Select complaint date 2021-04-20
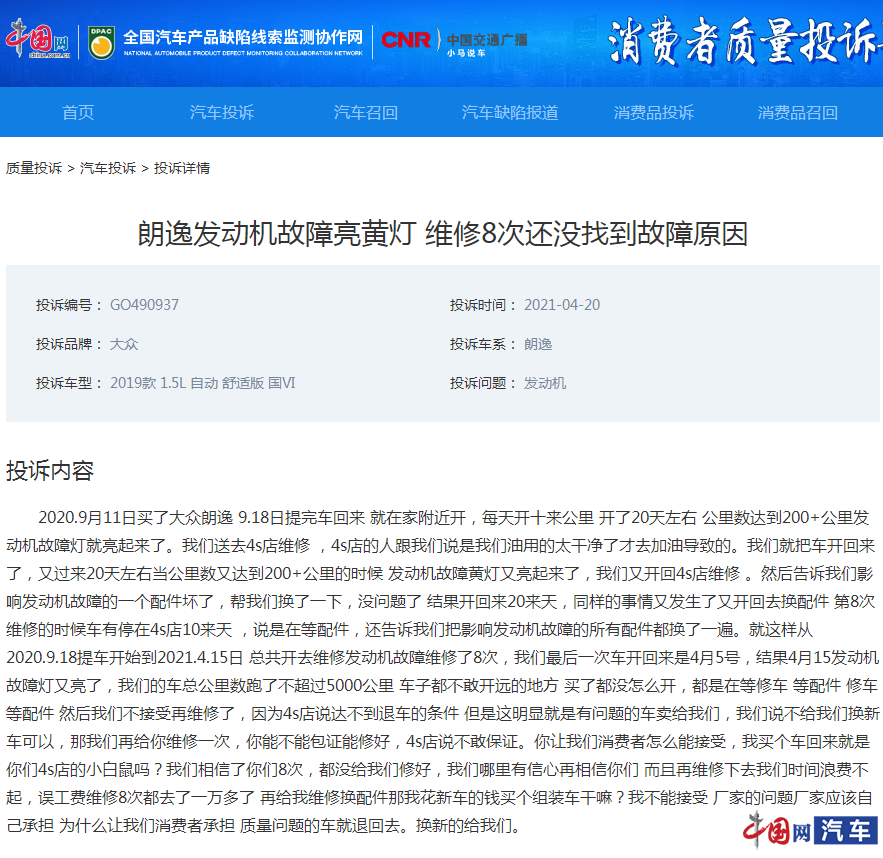Viewport: 883px width, 858px height. [x=562, y=305]
